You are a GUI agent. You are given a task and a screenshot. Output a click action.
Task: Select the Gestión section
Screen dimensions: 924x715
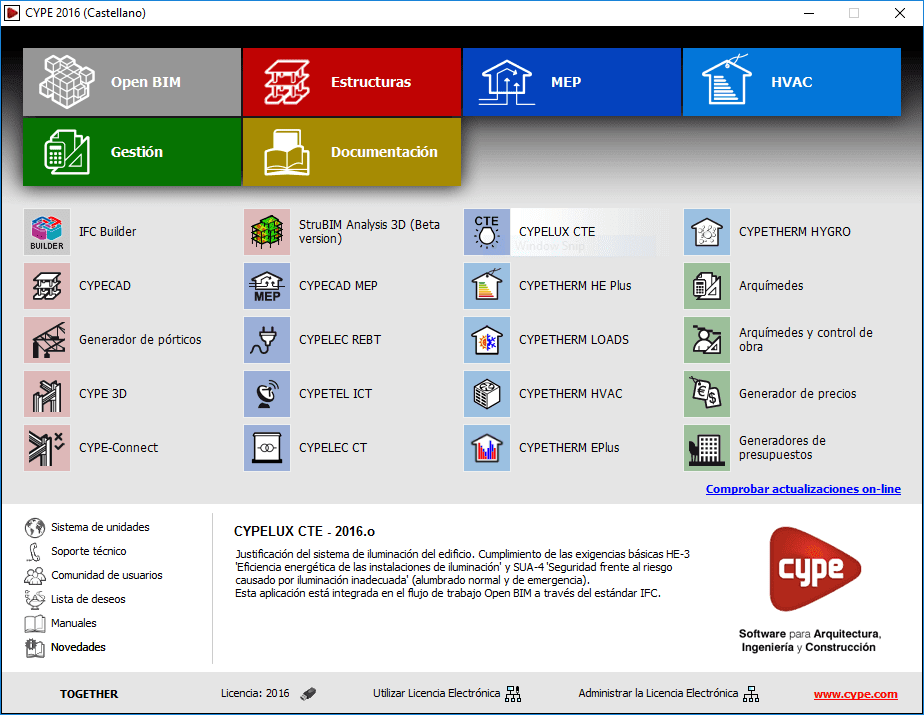(131, 152)
